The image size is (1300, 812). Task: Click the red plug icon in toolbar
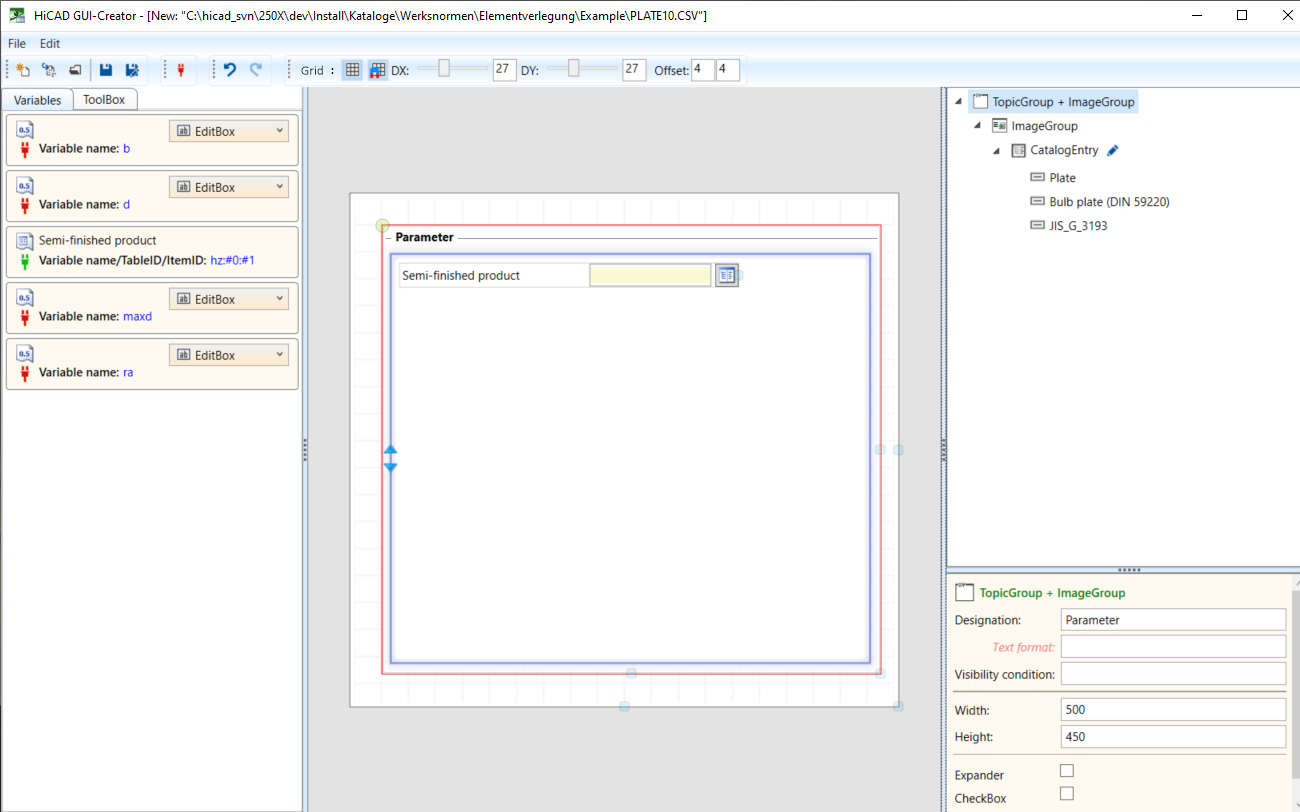point(181,70)
